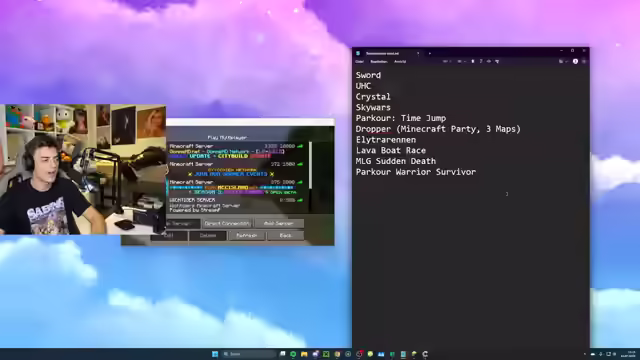Add a new Notepad tab
This screenshot has width=640, height=360.
coord(429,53)
